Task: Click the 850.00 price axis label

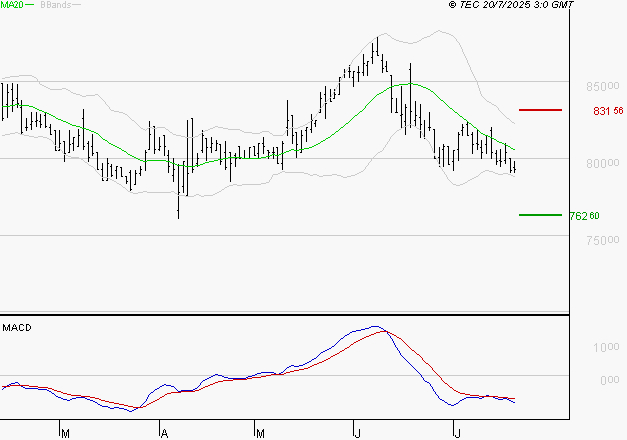Action: 603,86
